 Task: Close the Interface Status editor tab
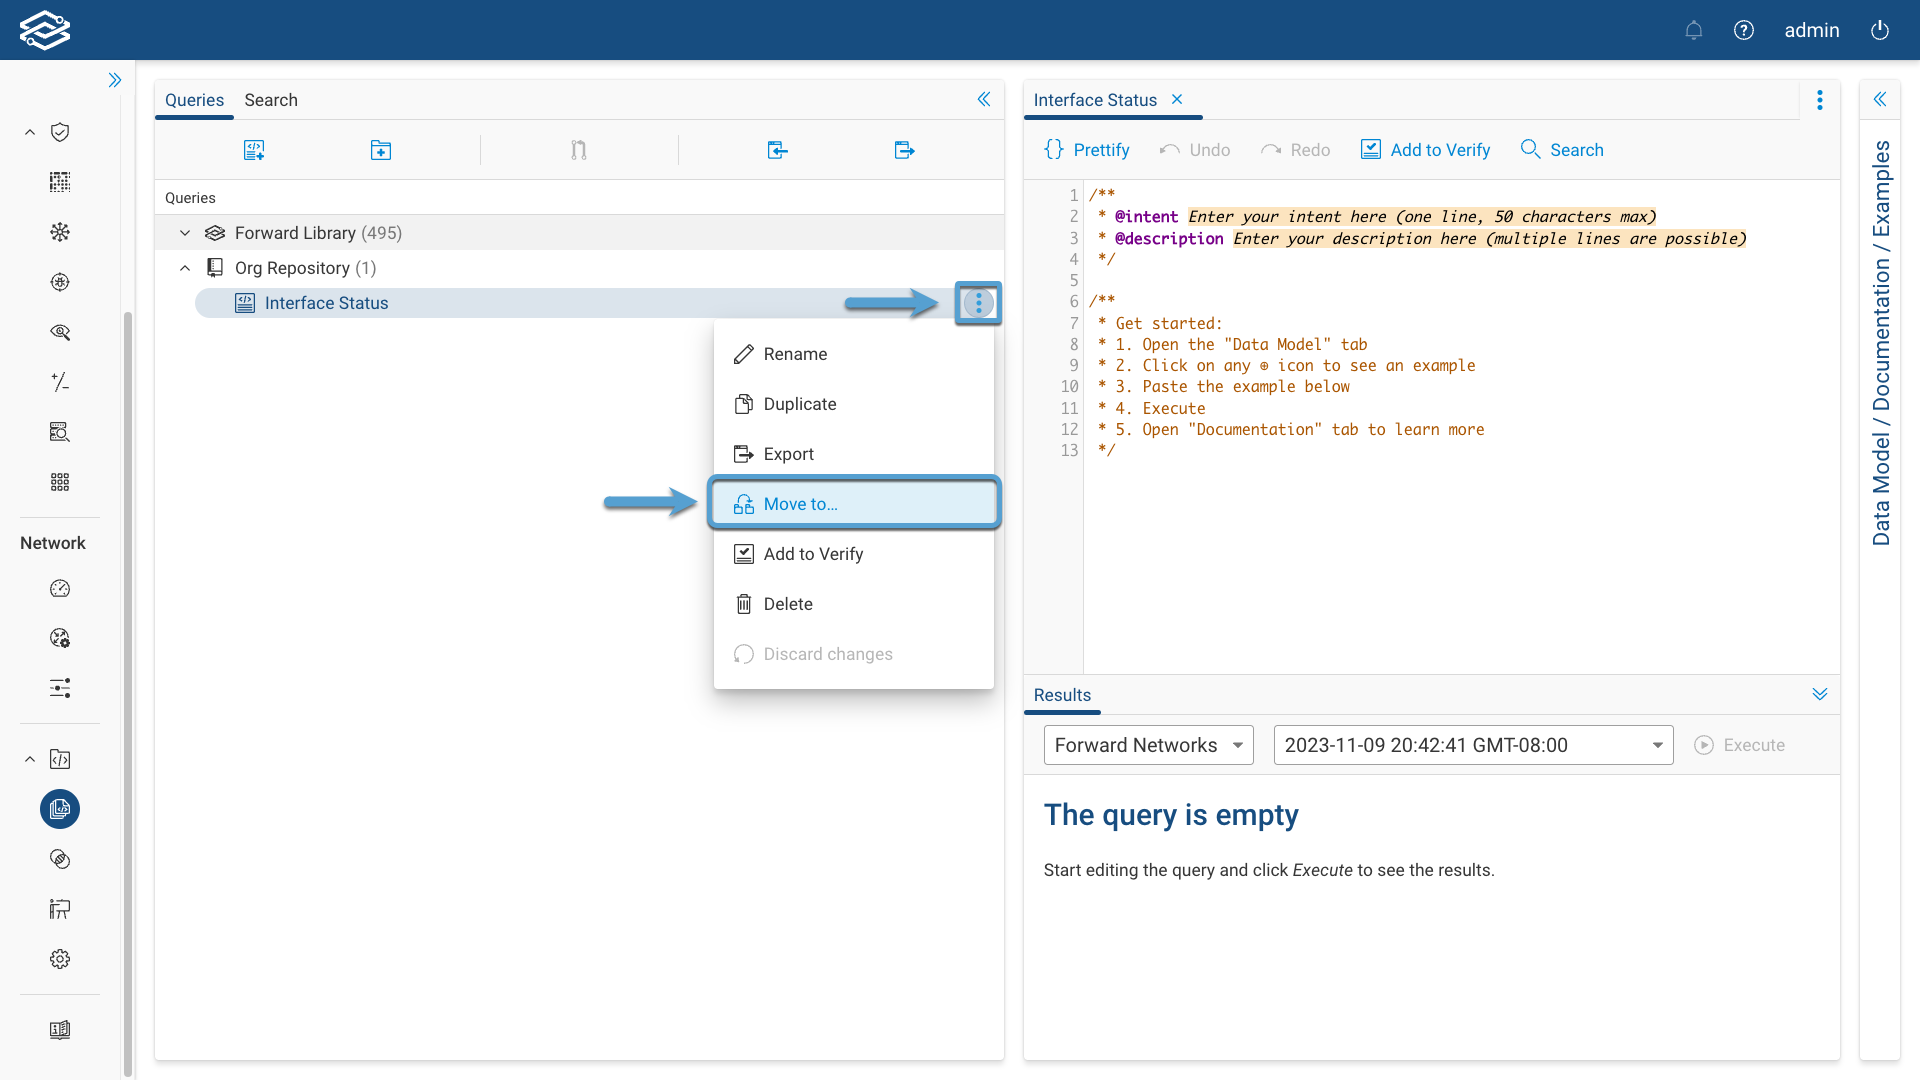point(1177,99)
